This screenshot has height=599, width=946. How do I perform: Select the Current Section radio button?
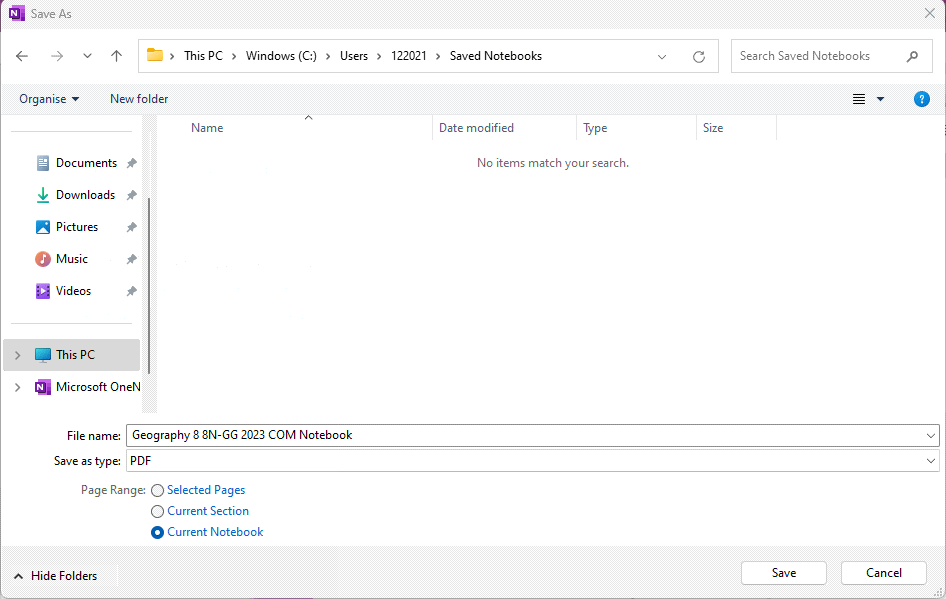(x=157, y=512)
